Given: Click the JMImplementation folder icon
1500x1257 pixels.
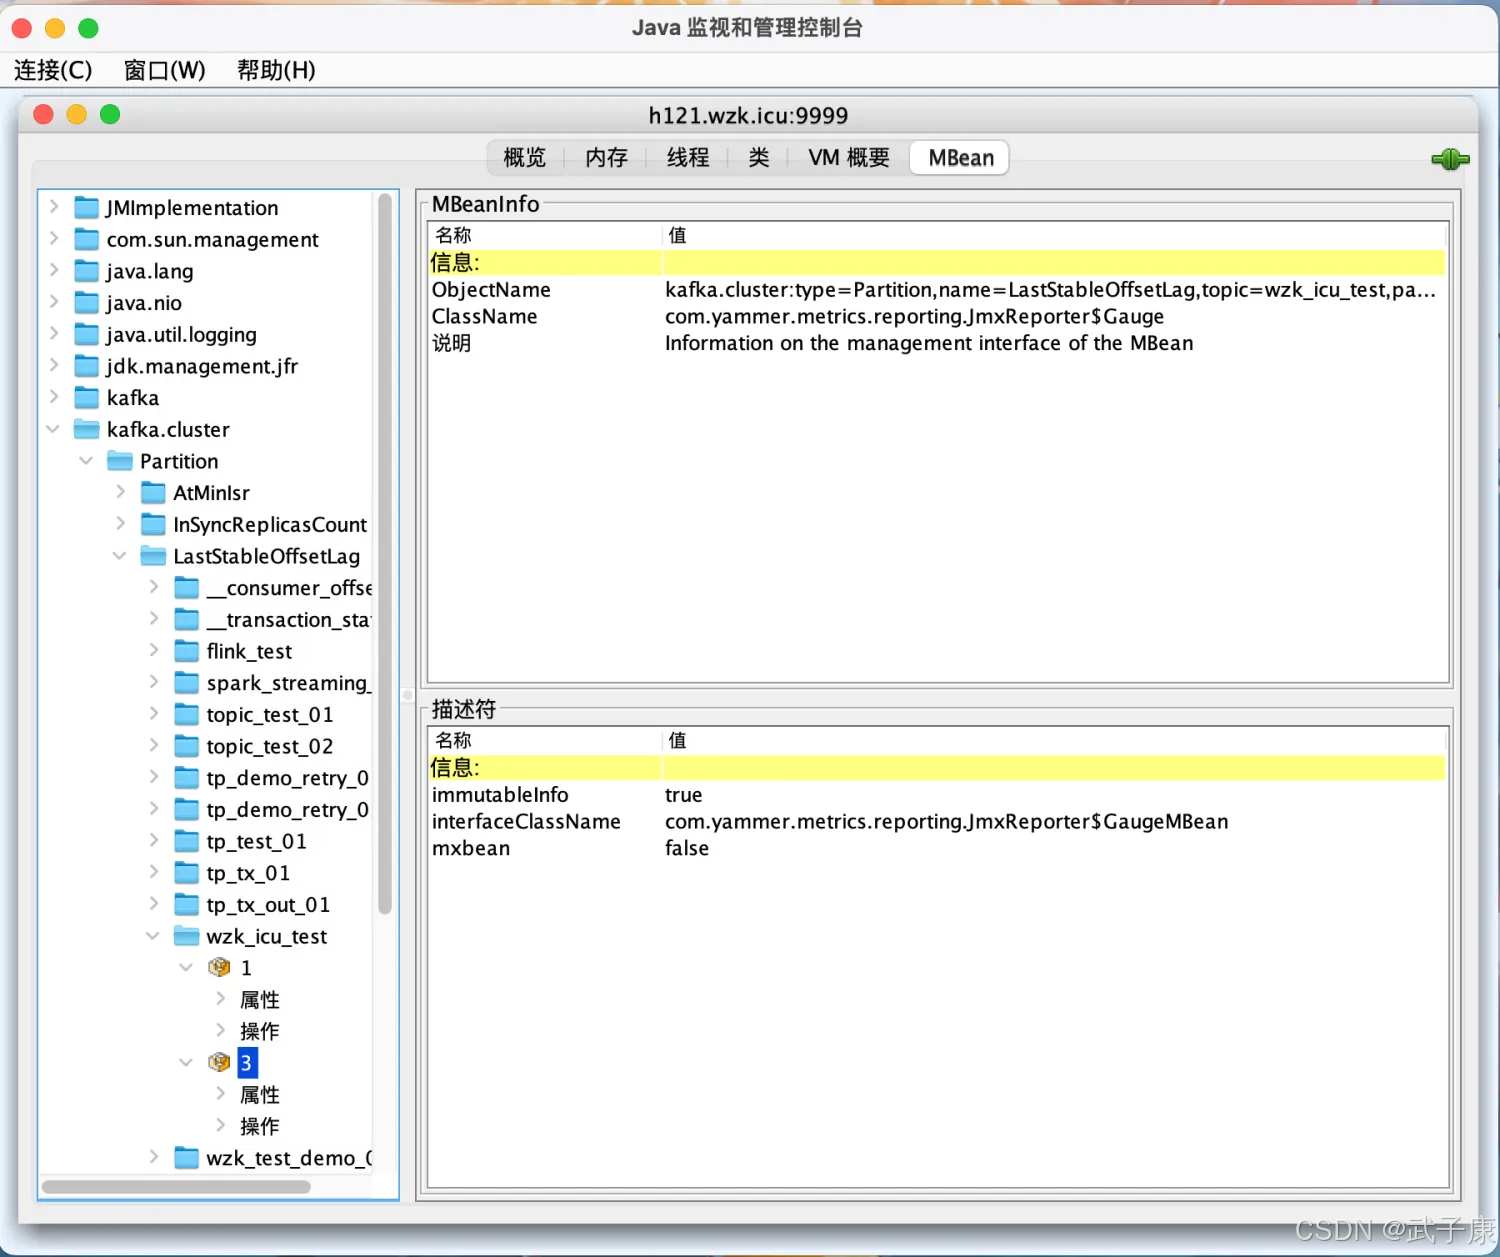Looking at the screenshot, I should coord(87,208).
